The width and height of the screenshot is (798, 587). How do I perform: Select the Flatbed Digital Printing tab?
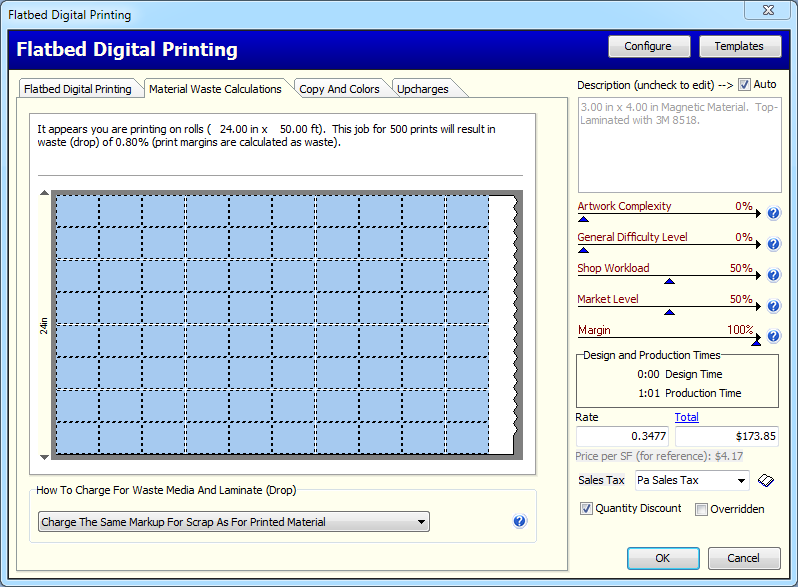78,89
